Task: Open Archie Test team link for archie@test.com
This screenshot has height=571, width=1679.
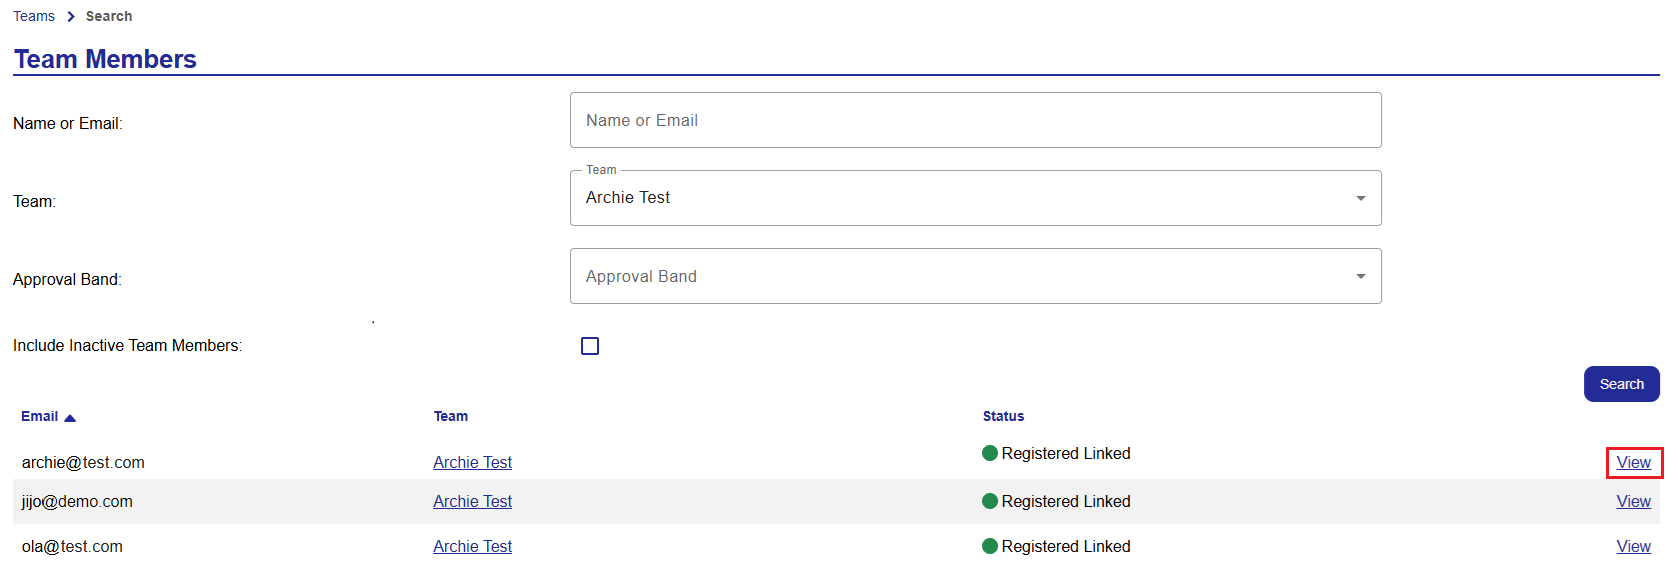Action: [x=472, y=462]
